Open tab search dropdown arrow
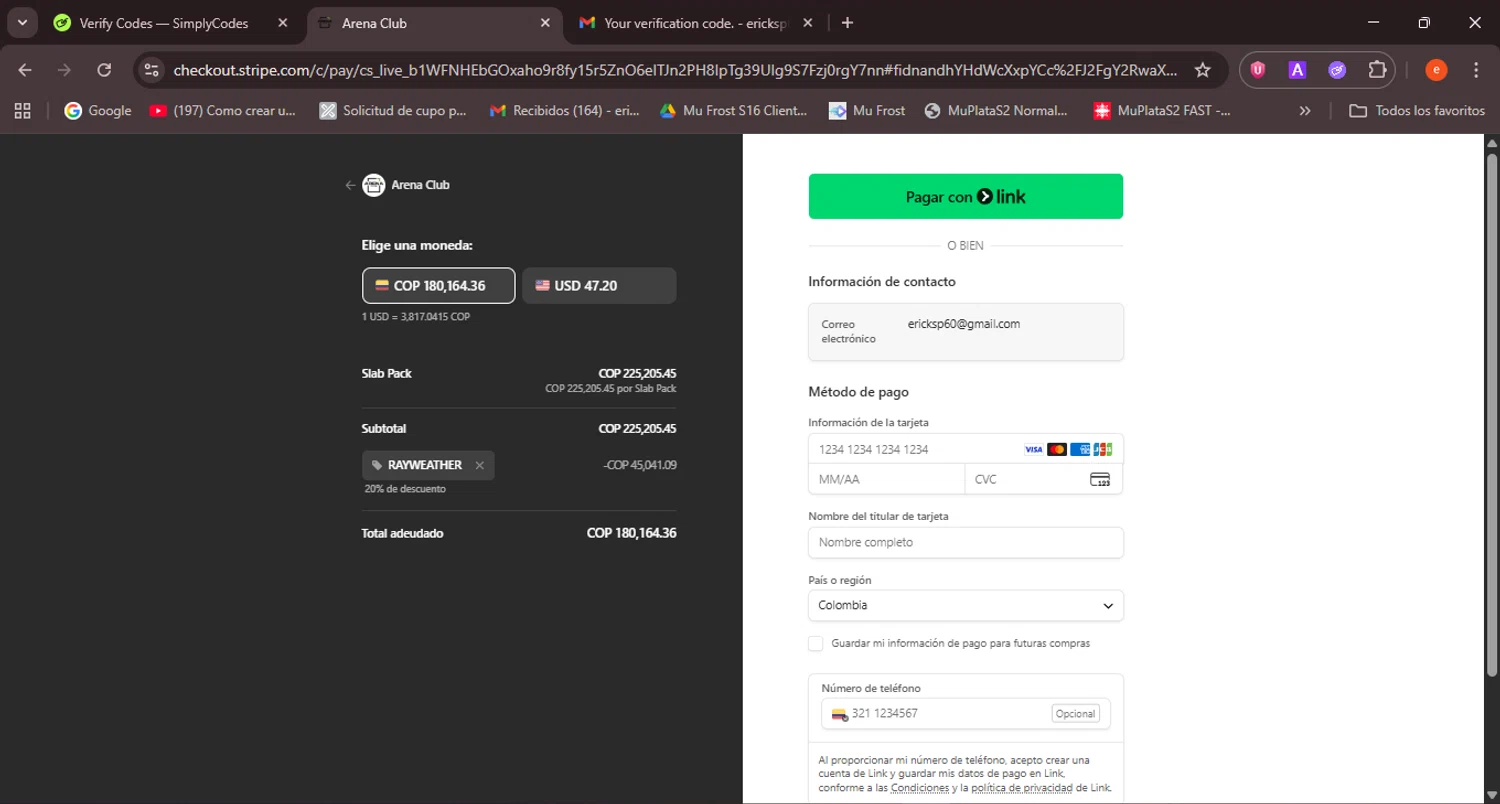This screenshot has width=1500, height=804. click(22, 23)
